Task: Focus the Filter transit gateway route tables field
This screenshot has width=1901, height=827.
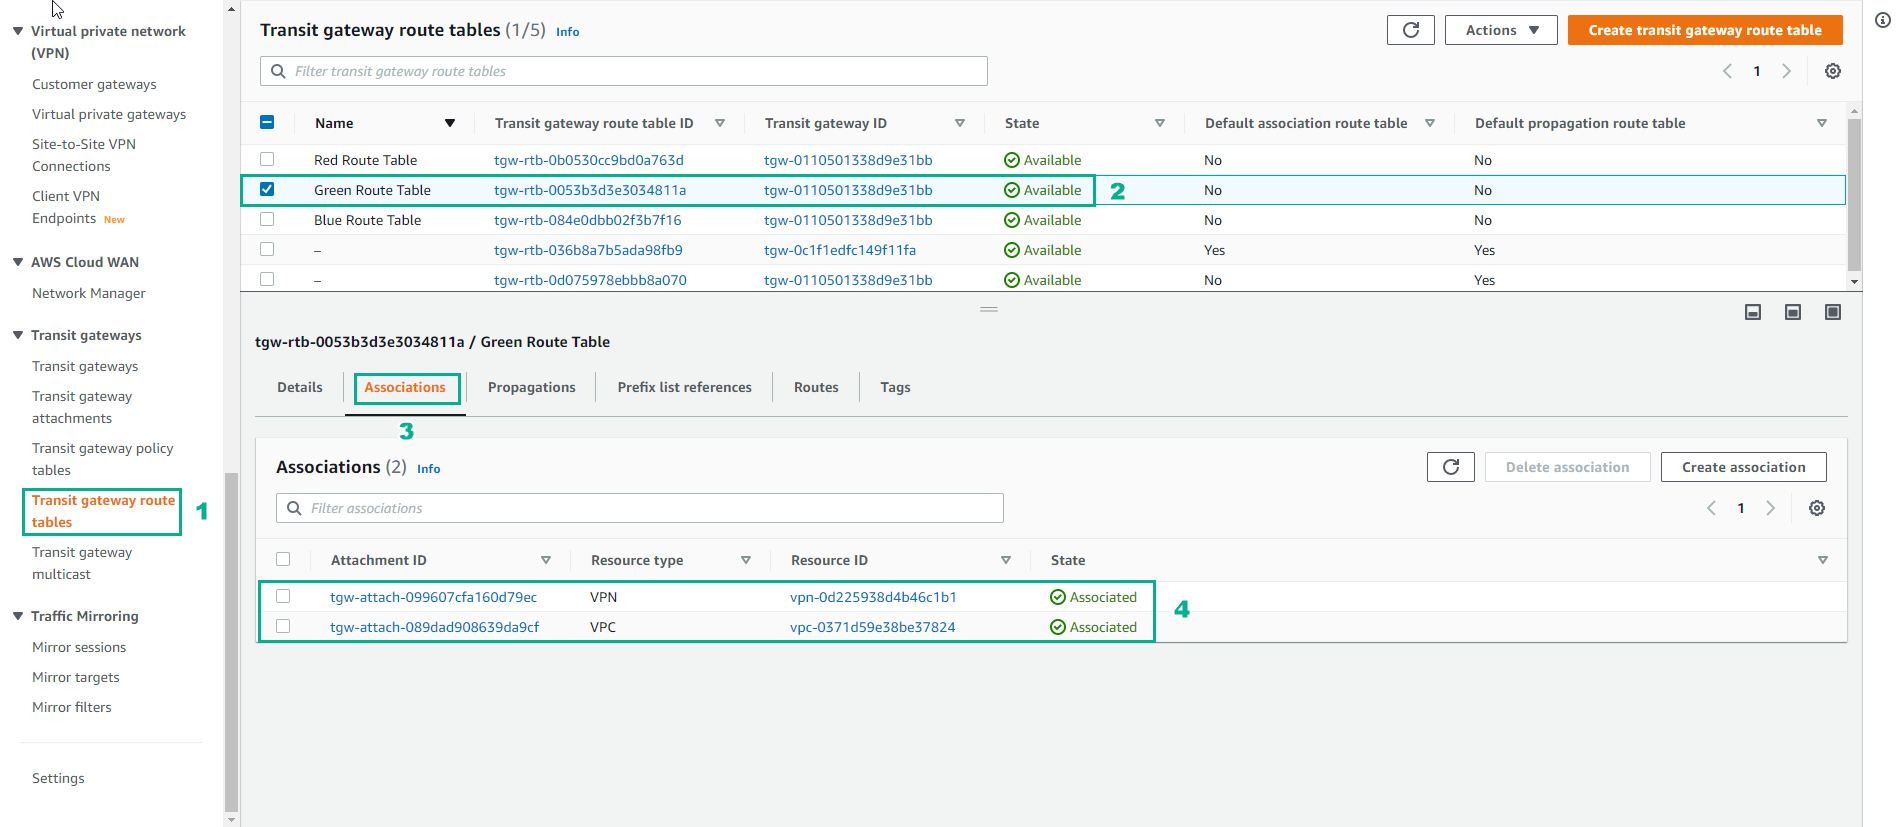Action: point(624,71)
